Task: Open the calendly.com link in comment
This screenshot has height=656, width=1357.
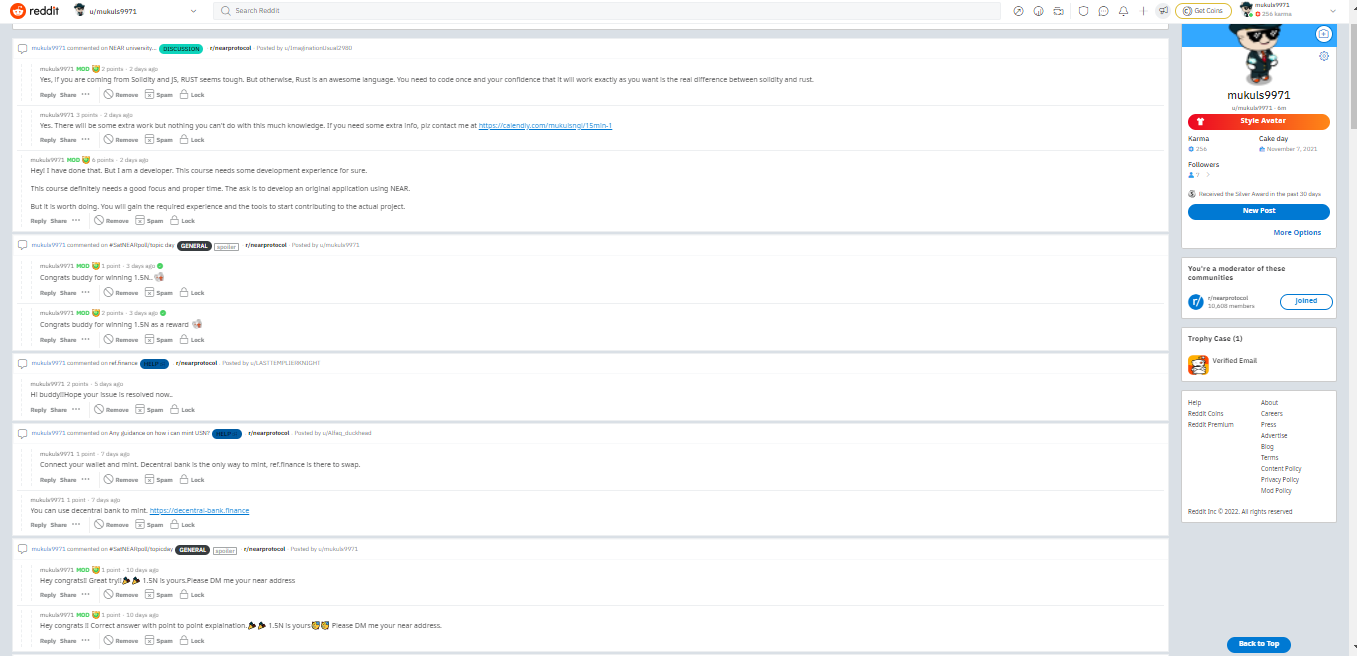Action: (545, 126)
